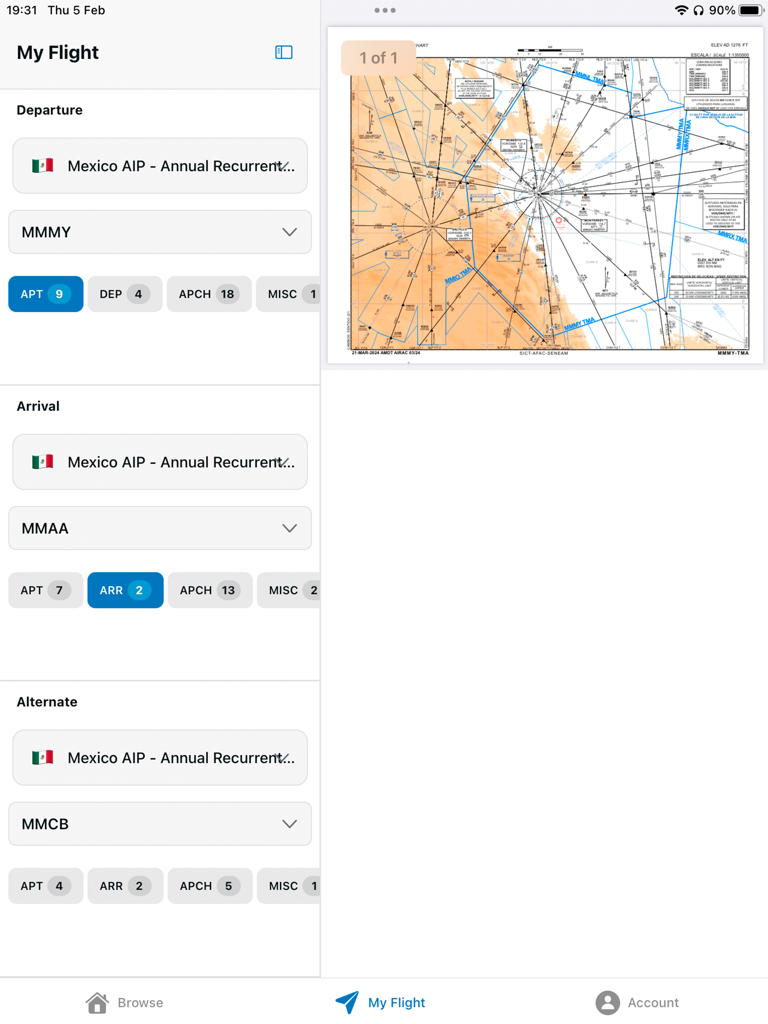This screenshot has height=1024, width=768.
Task: Tap the Thu 5 Feb date
Action: tap(76, 10)
